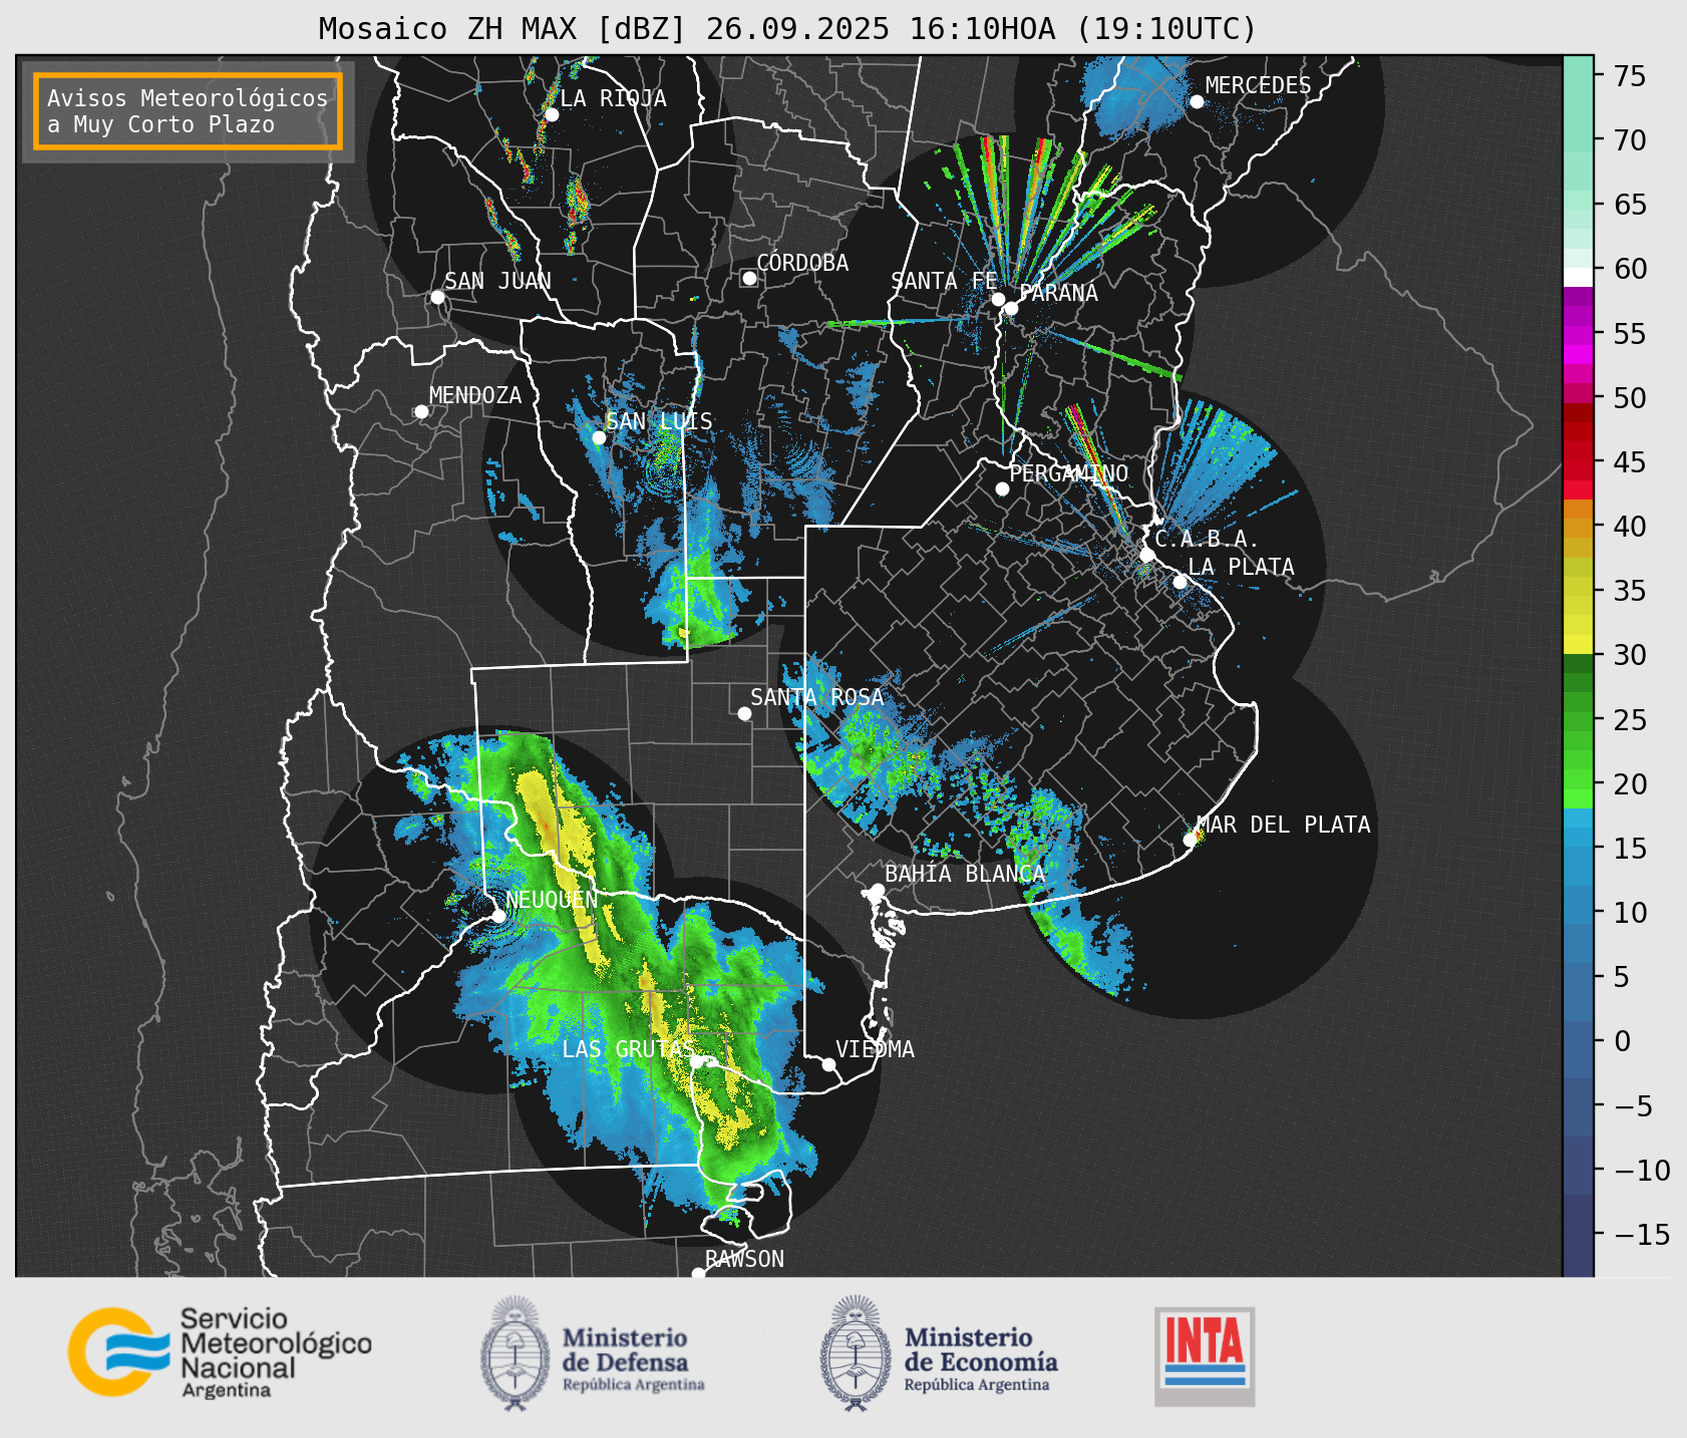Click the VIEDMA city marker dot
Viewport: 1687px width, 1438px height.
[829, 1064]
